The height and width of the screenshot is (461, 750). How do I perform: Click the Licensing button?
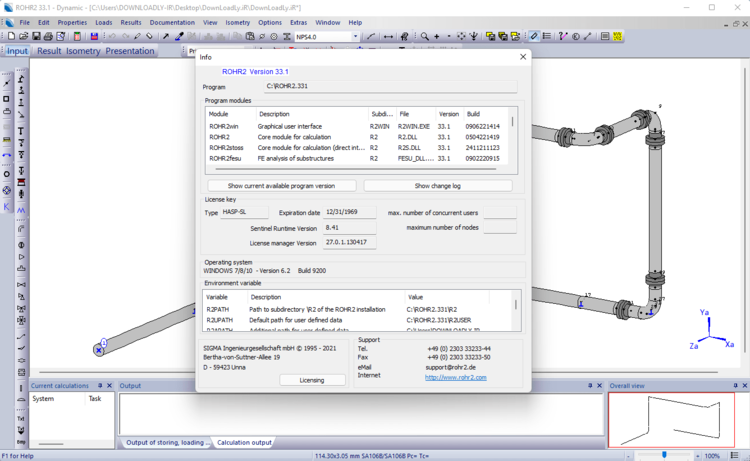[312, 380]
